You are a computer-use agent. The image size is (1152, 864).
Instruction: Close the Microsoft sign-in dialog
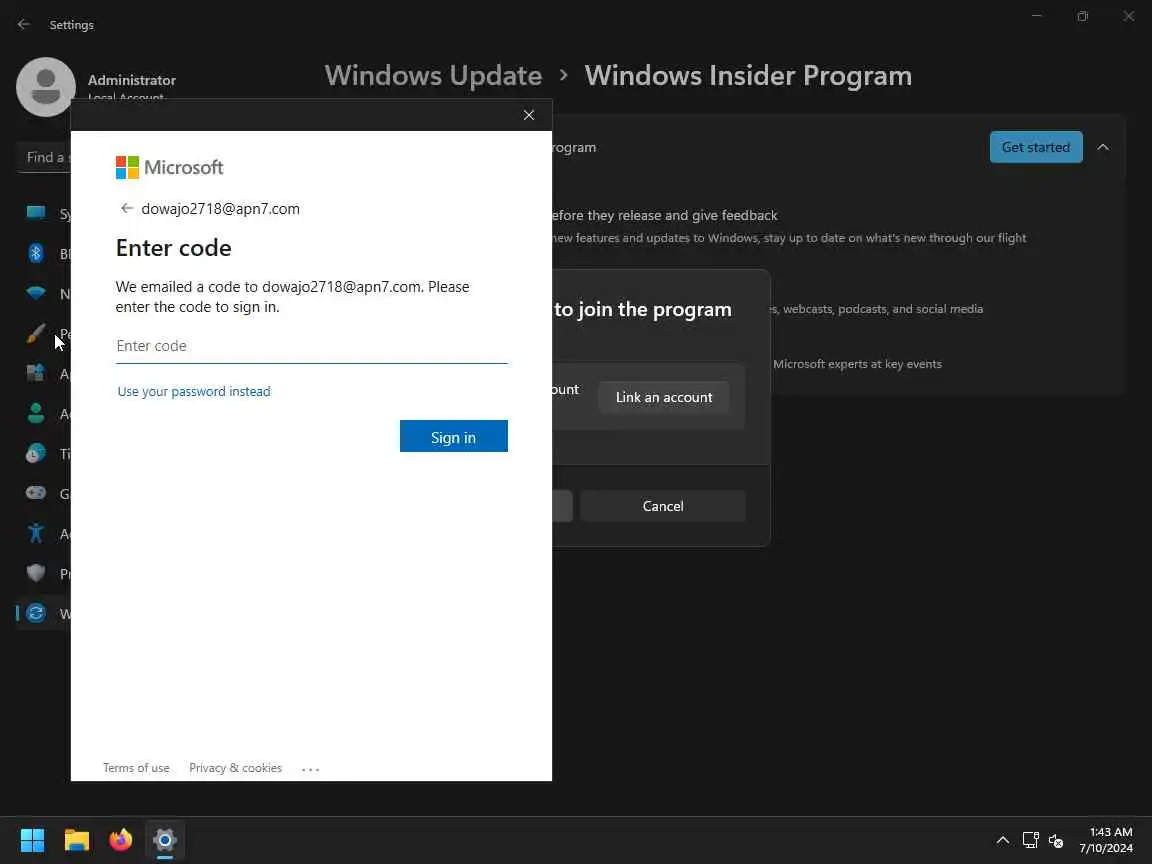528,115
